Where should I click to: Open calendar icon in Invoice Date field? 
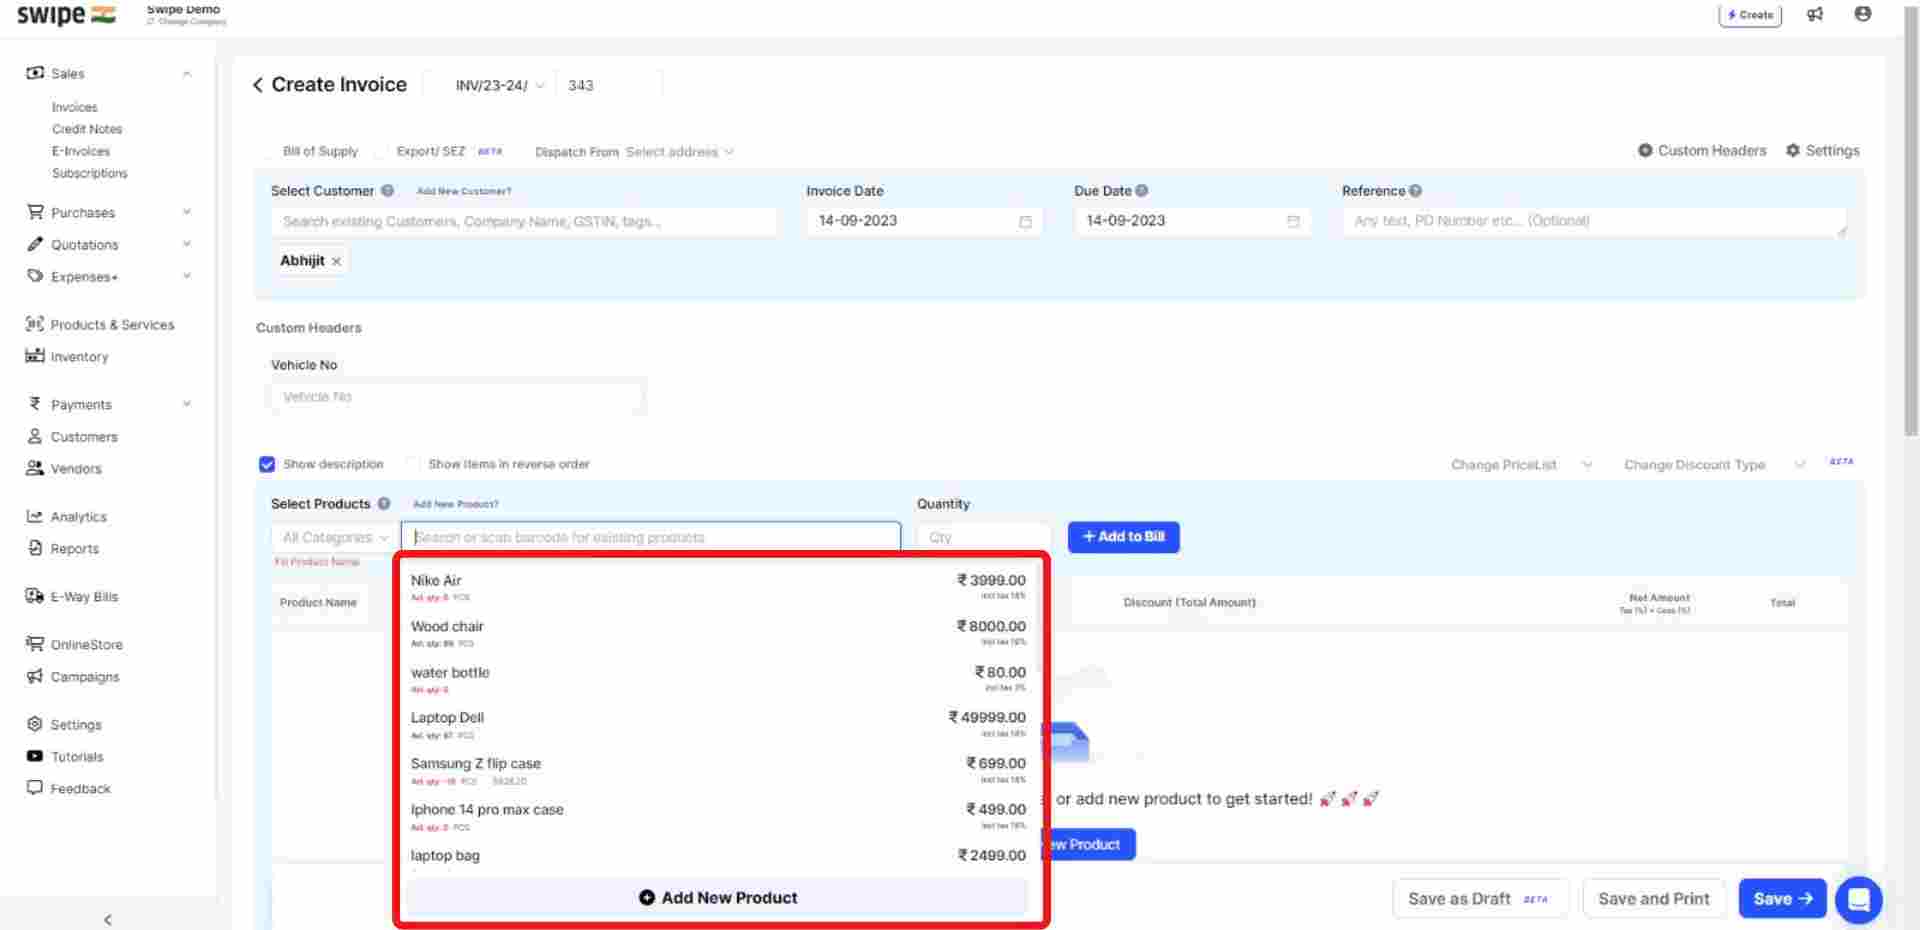coord(1025,221)
